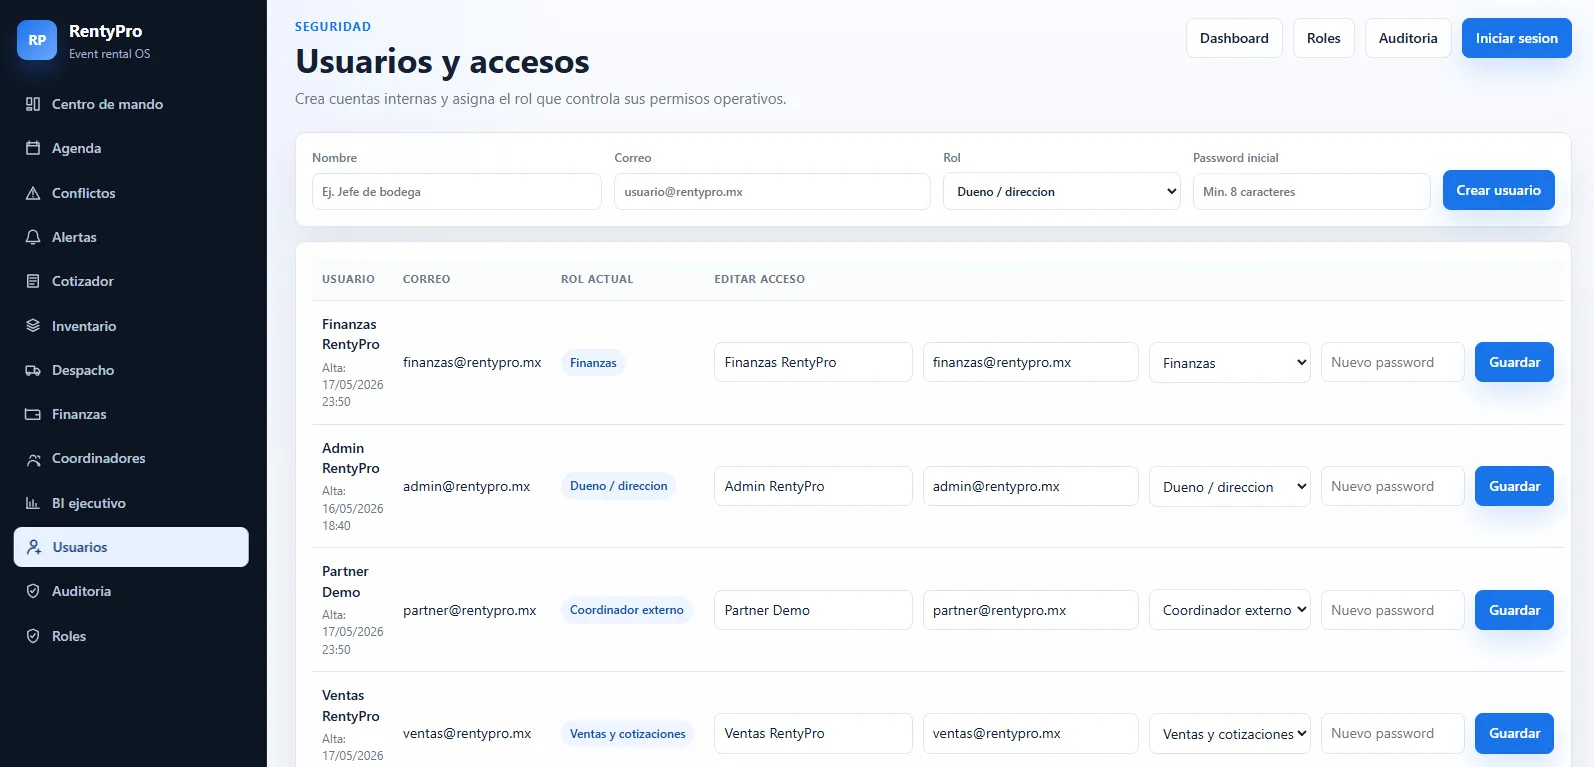Go to Agenda in the sidebar
The image size is (1594, 767).
pos(131,148)
